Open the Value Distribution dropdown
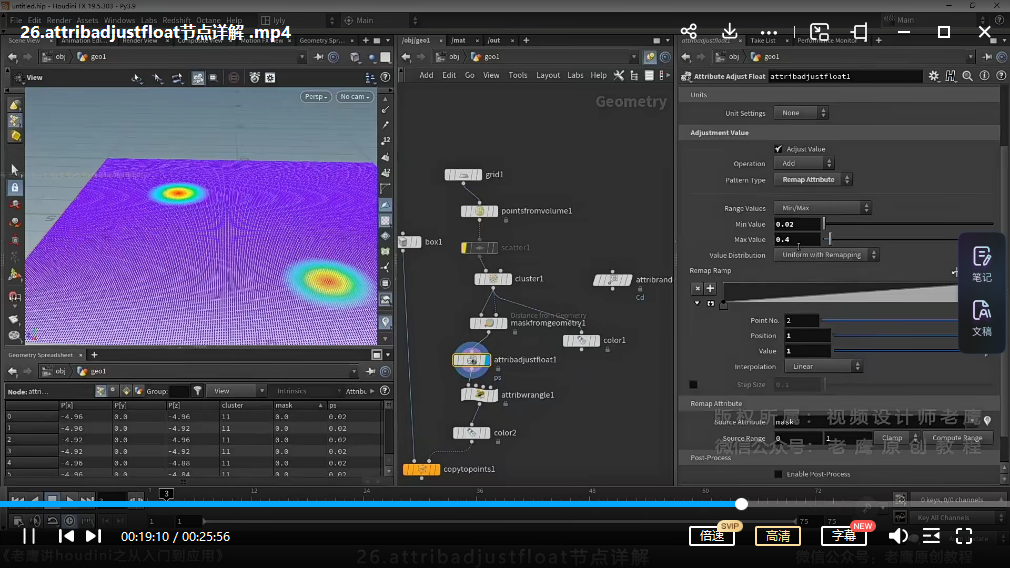 (826, 255)
